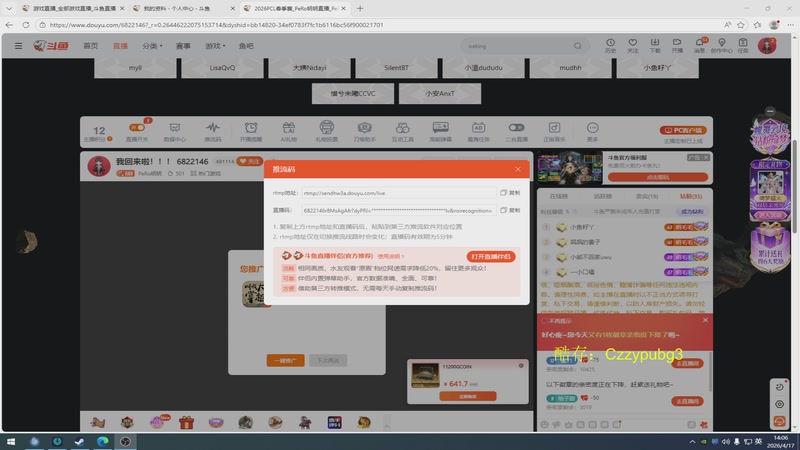Open the hamburger menu beside Douyu logo
This screenshot has height=450, width=800.
point(18,46)
